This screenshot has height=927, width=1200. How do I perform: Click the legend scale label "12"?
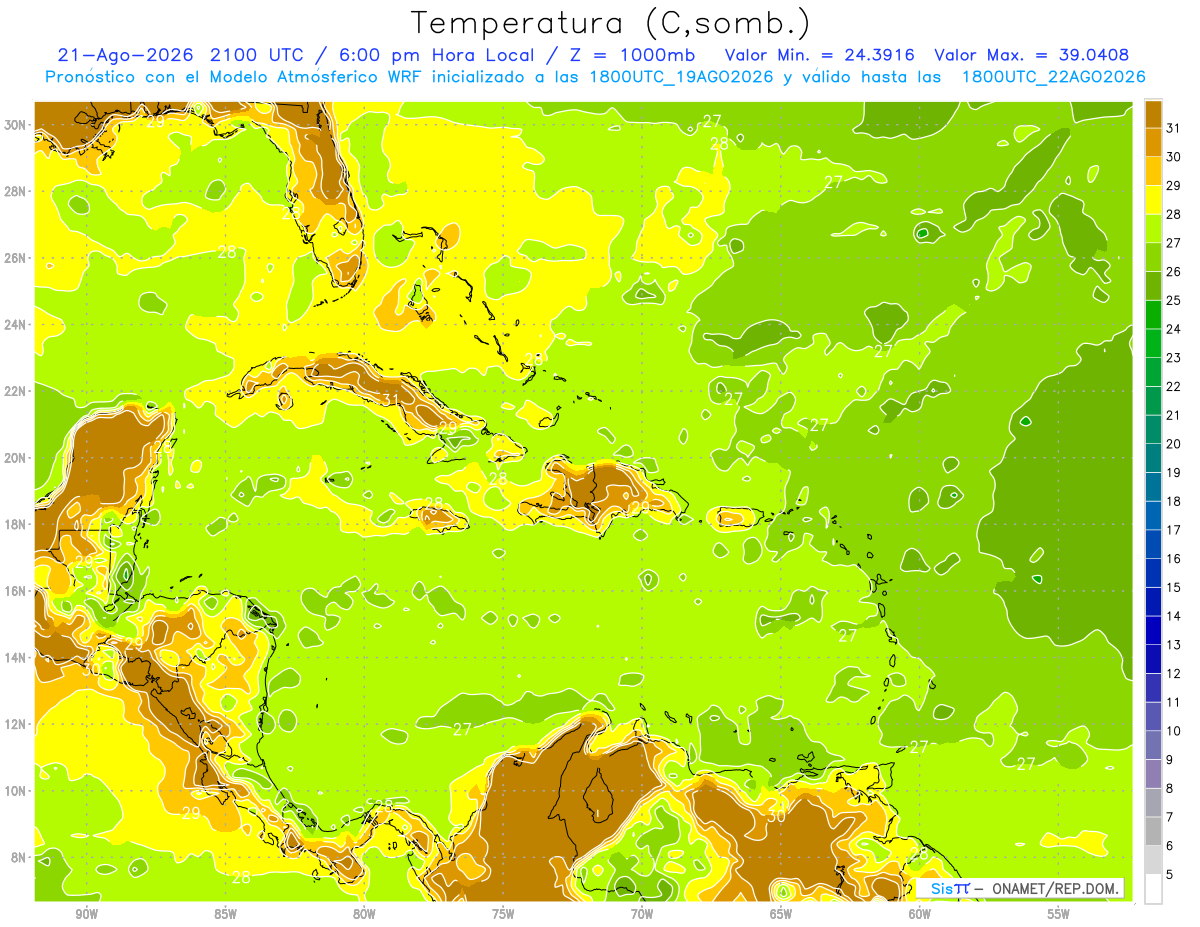[x=1174, y=673]
